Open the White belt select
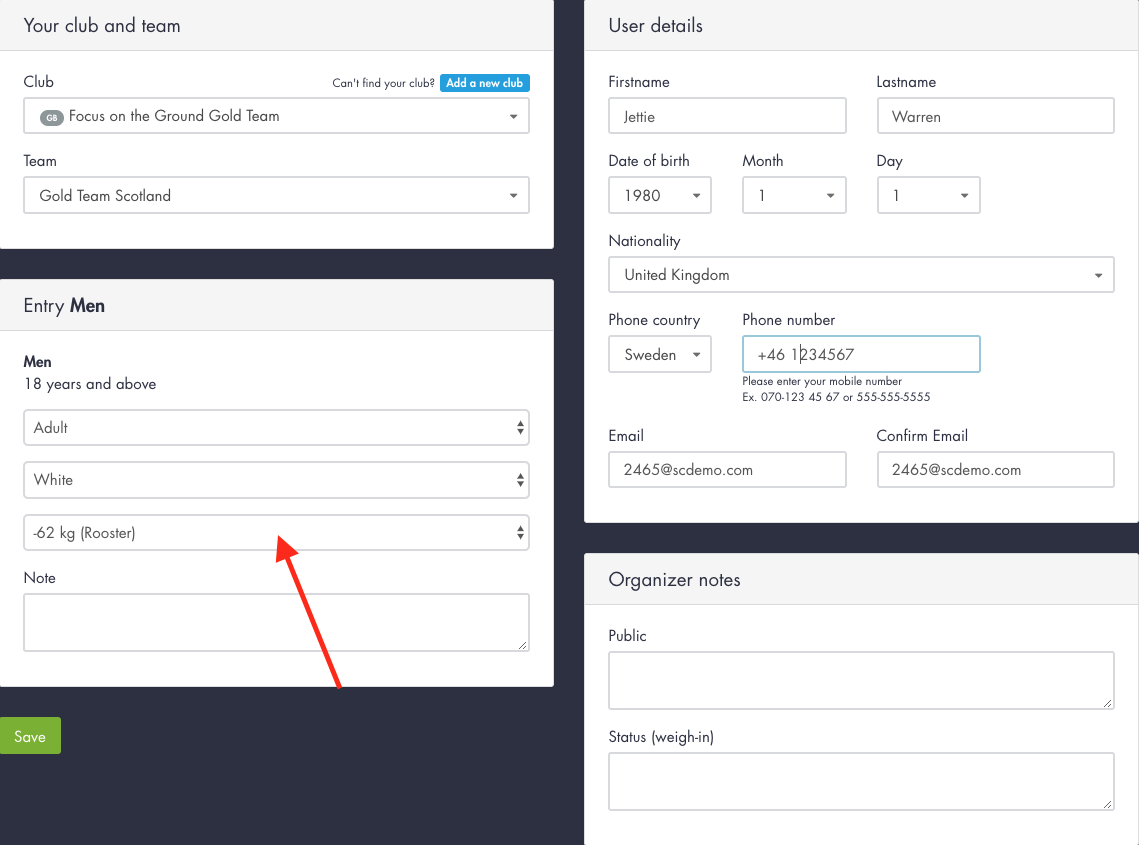 276,480
